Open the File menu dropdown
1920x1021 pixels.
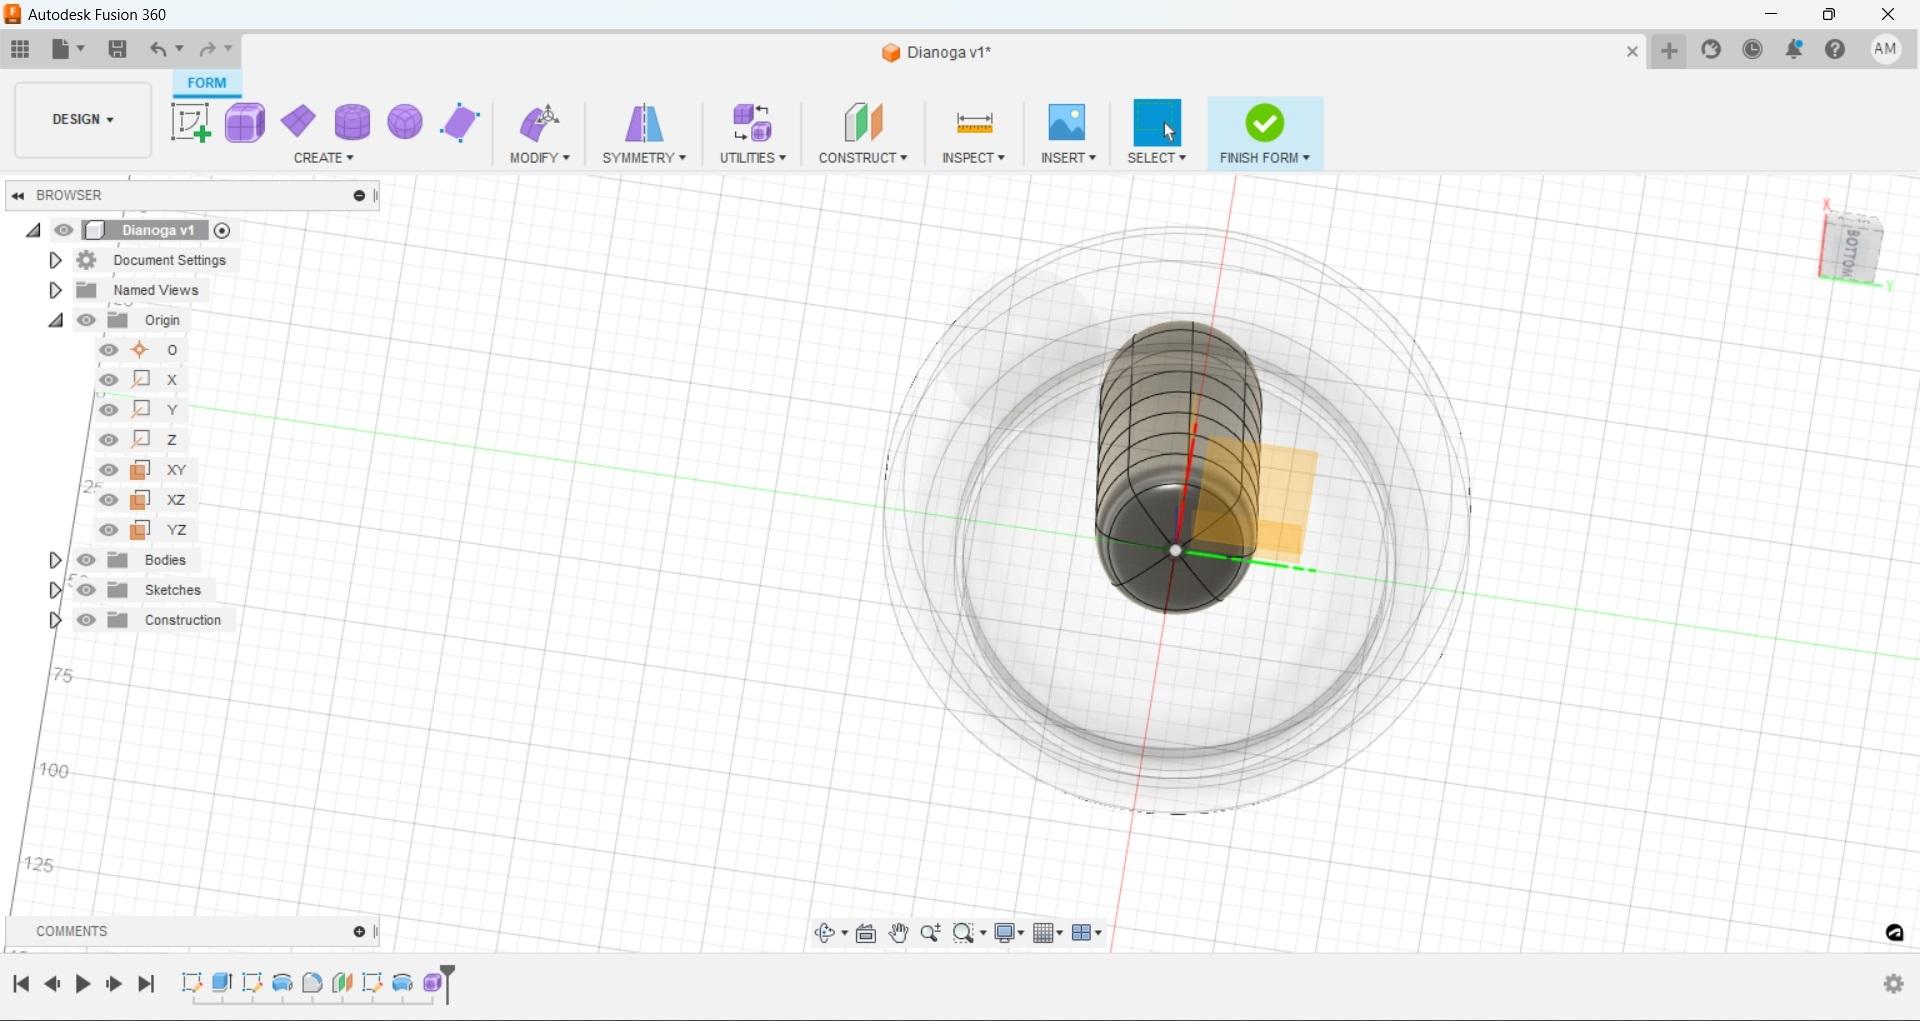(68, 49)
